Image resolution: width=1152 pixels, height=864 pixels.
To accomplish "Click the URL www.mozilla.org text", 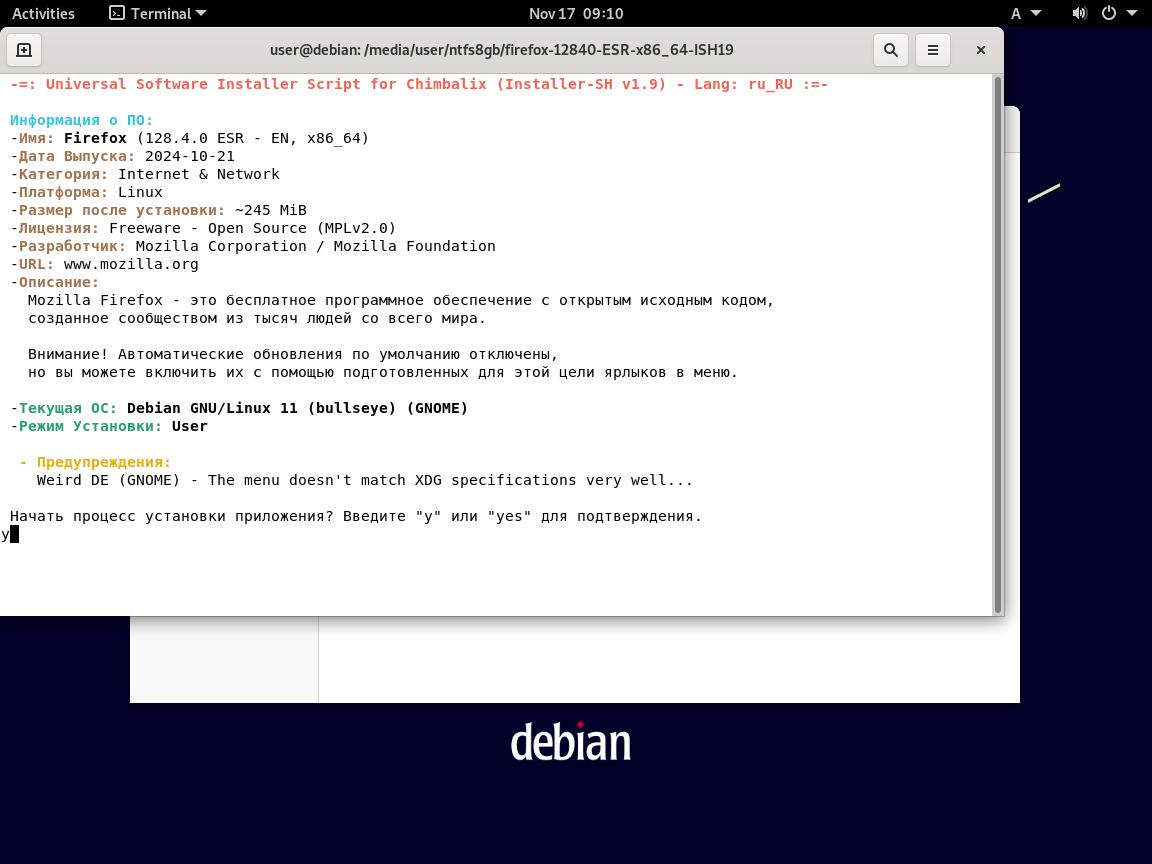I will (x=131, y=264).
